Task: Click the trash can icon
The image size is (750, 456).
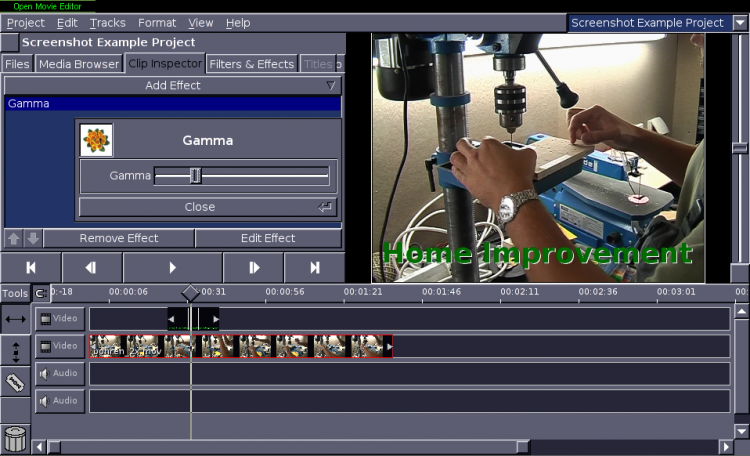Action: point(15,438)
